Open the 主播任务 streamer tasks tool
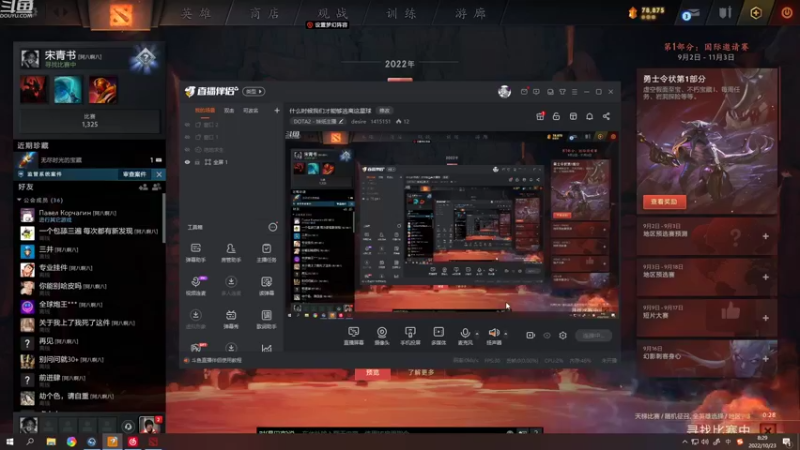This screenshot has height=450, width=800. pyautogui.click(x=266, y=253)
